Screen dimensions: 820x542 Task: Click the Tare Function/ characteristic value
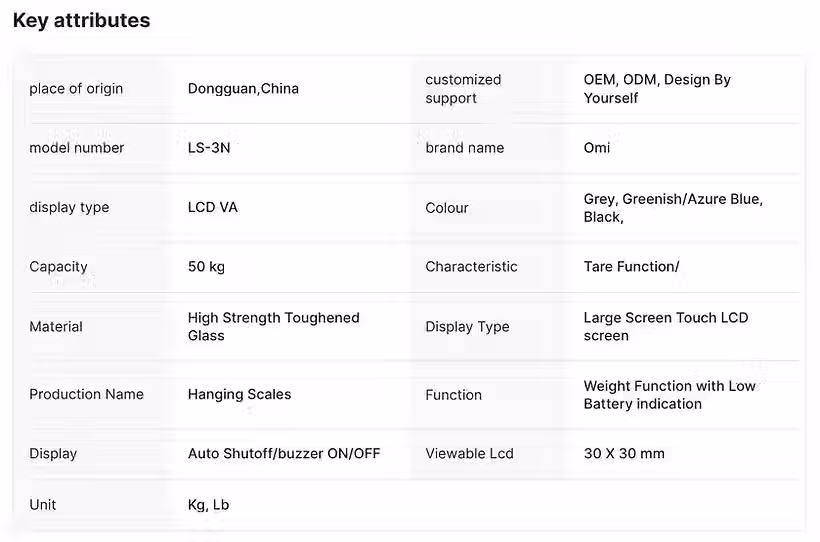coord(631,267)
